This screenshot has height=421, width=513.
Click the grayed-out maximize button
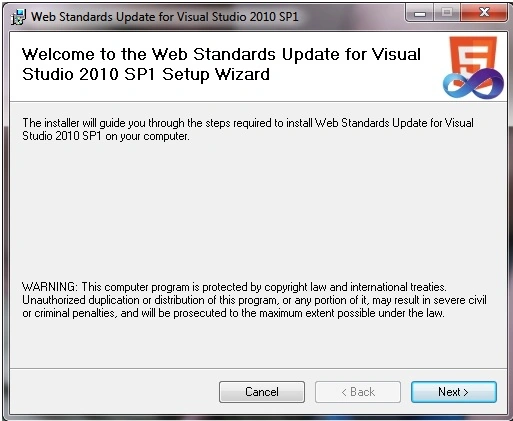coord(447,13)
